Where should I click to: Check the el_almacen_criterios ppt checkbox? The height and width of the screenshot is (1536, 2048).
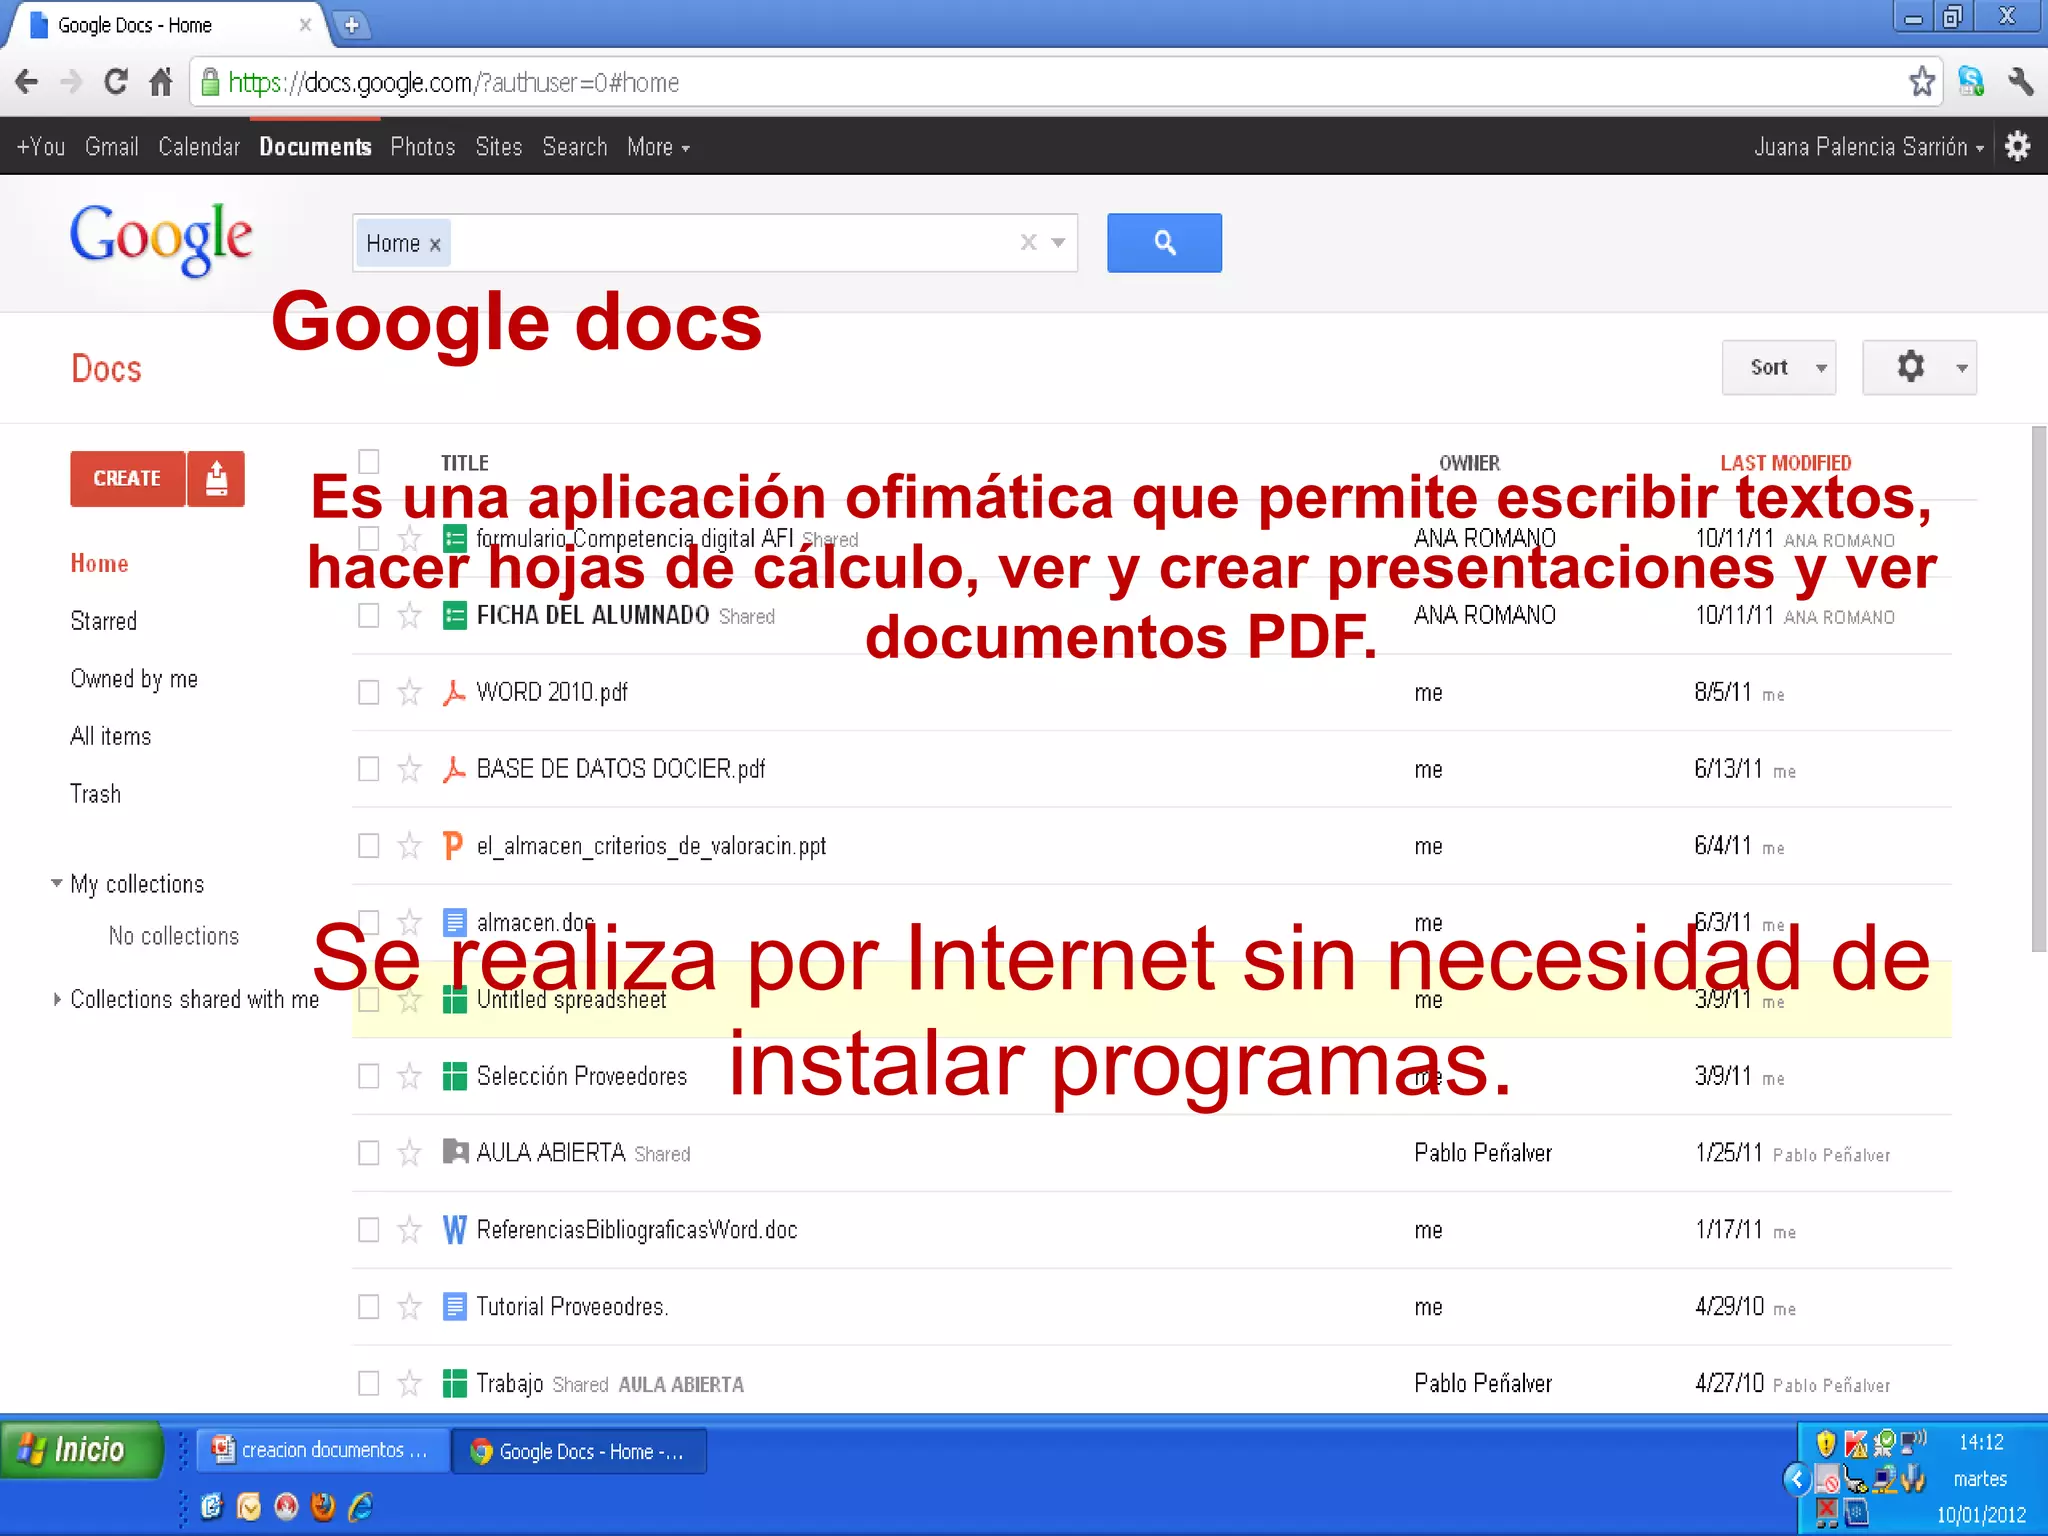click(x=369, y=846)
